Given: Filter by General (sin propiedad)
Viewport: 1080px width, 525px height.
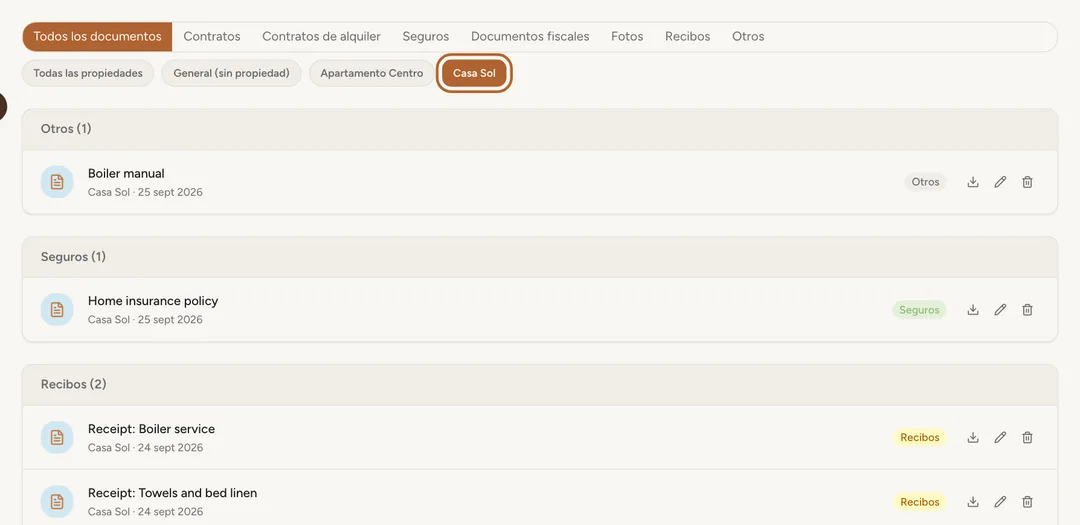Looking at the screenshot, I should point(231,73).
